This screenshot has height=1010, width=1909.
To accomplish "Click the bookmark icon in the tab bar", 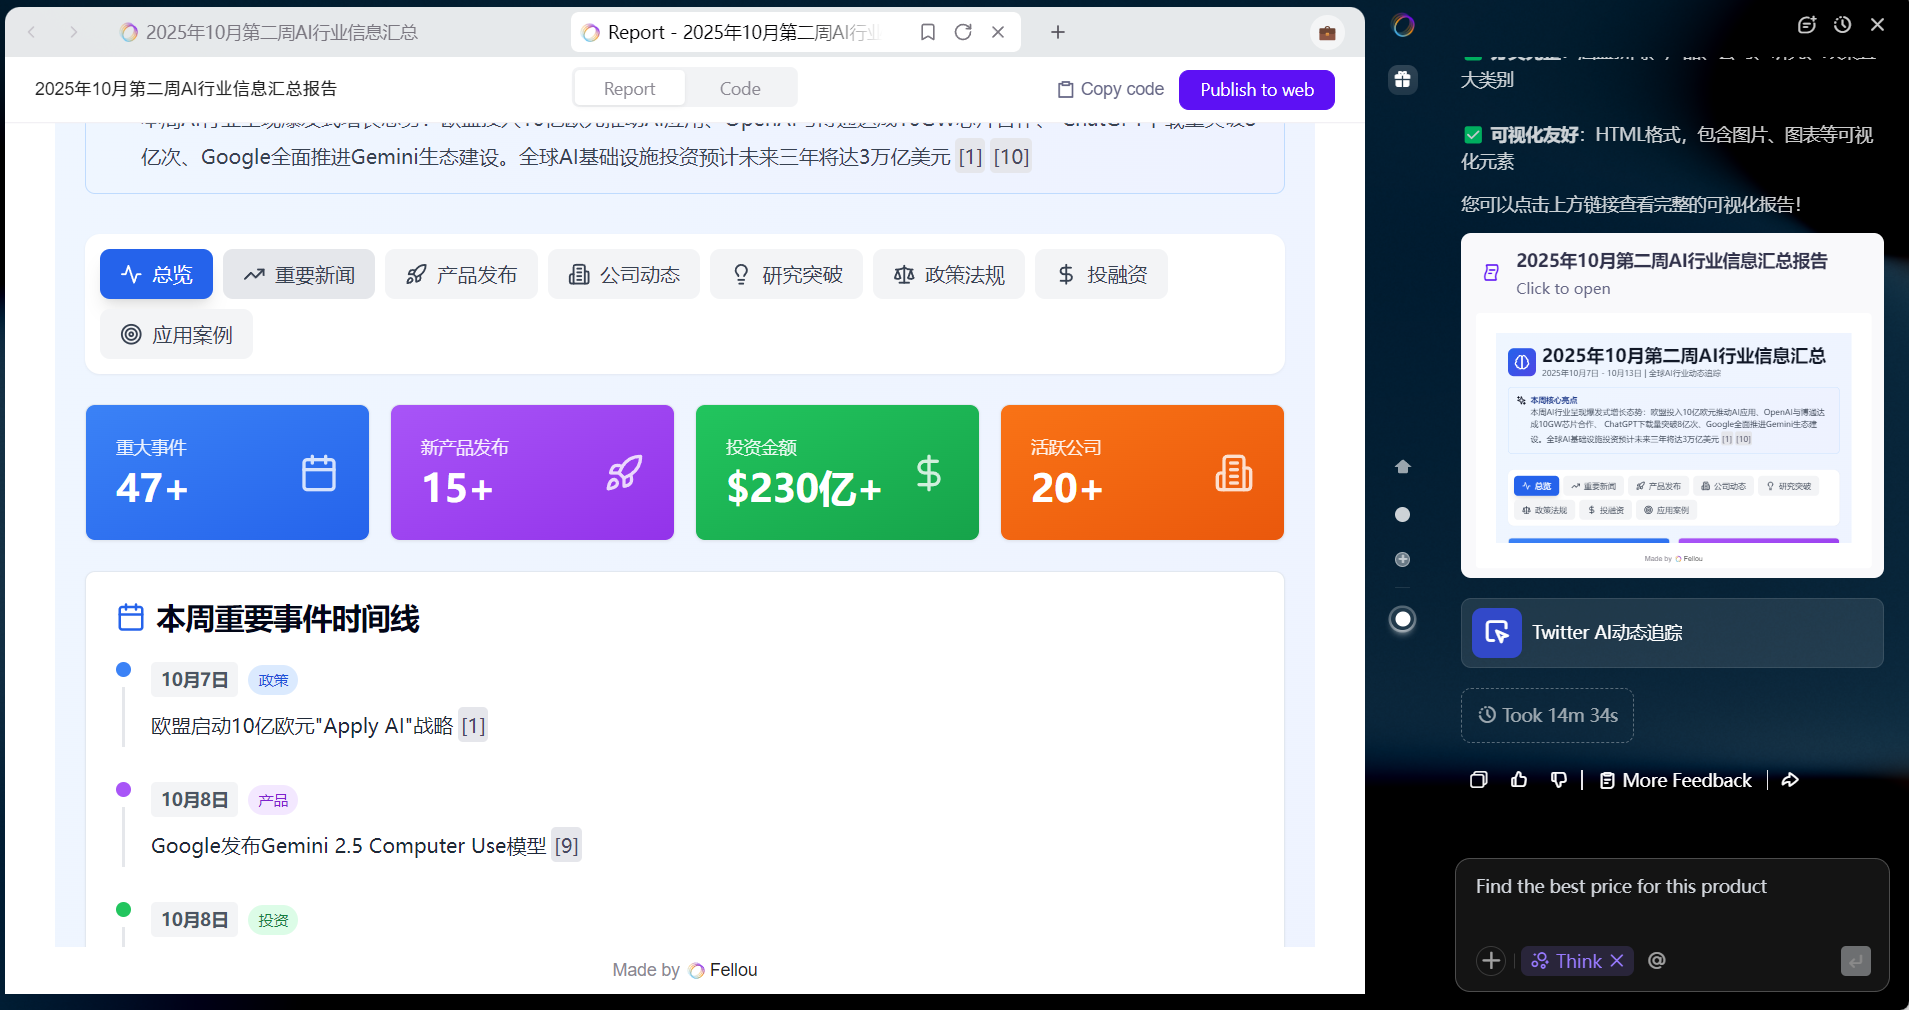I will click(x=928, y=32).
